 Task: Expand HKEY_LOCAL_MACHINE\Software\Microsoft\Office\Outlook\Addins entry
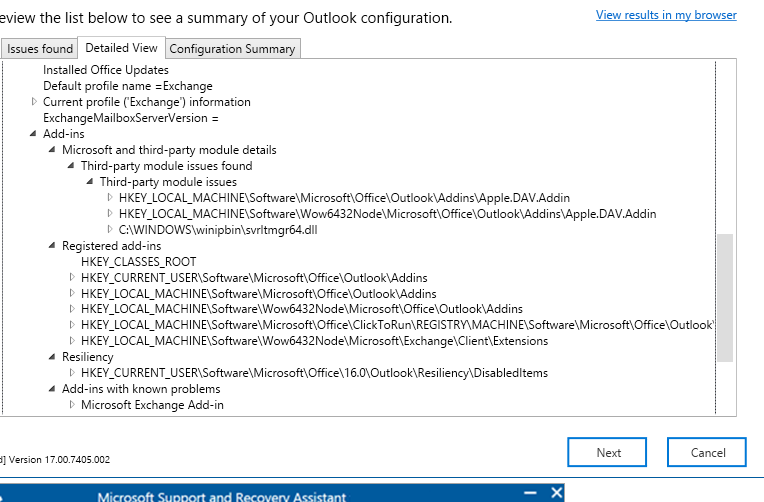72,293
